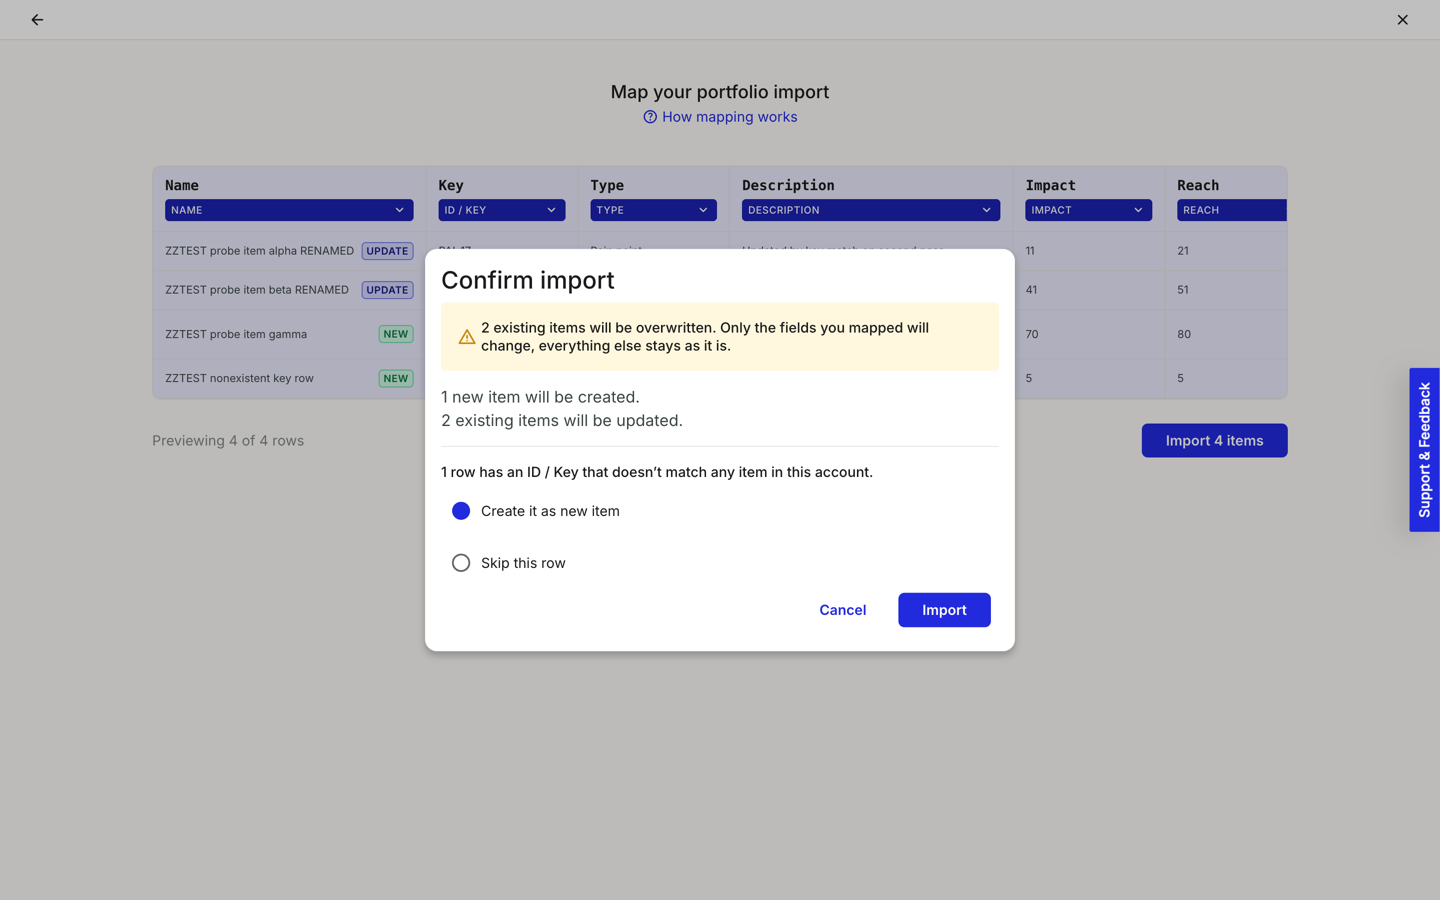Viewport: 1440px width, 900px height.
Task: Click UPDATE badge on beta RENAMED row
Action: click(x=387, y=290)
